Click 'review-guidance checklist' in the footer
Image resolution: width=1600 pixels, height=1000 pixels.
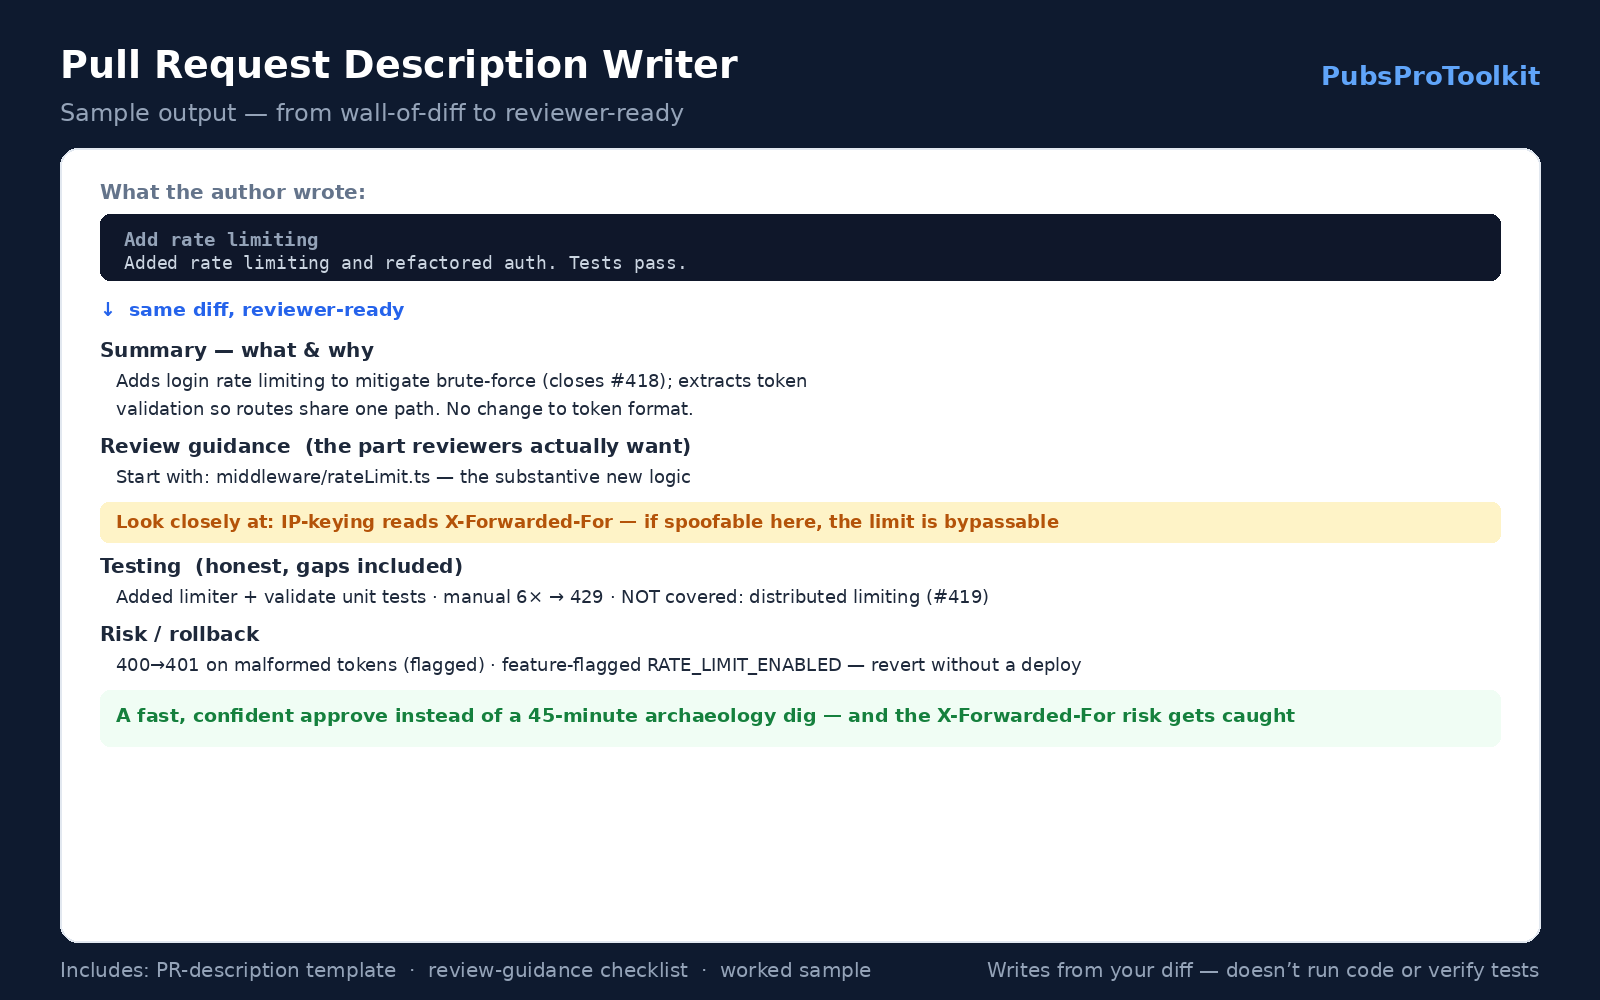pyautogui.click(x=558, y=970)
